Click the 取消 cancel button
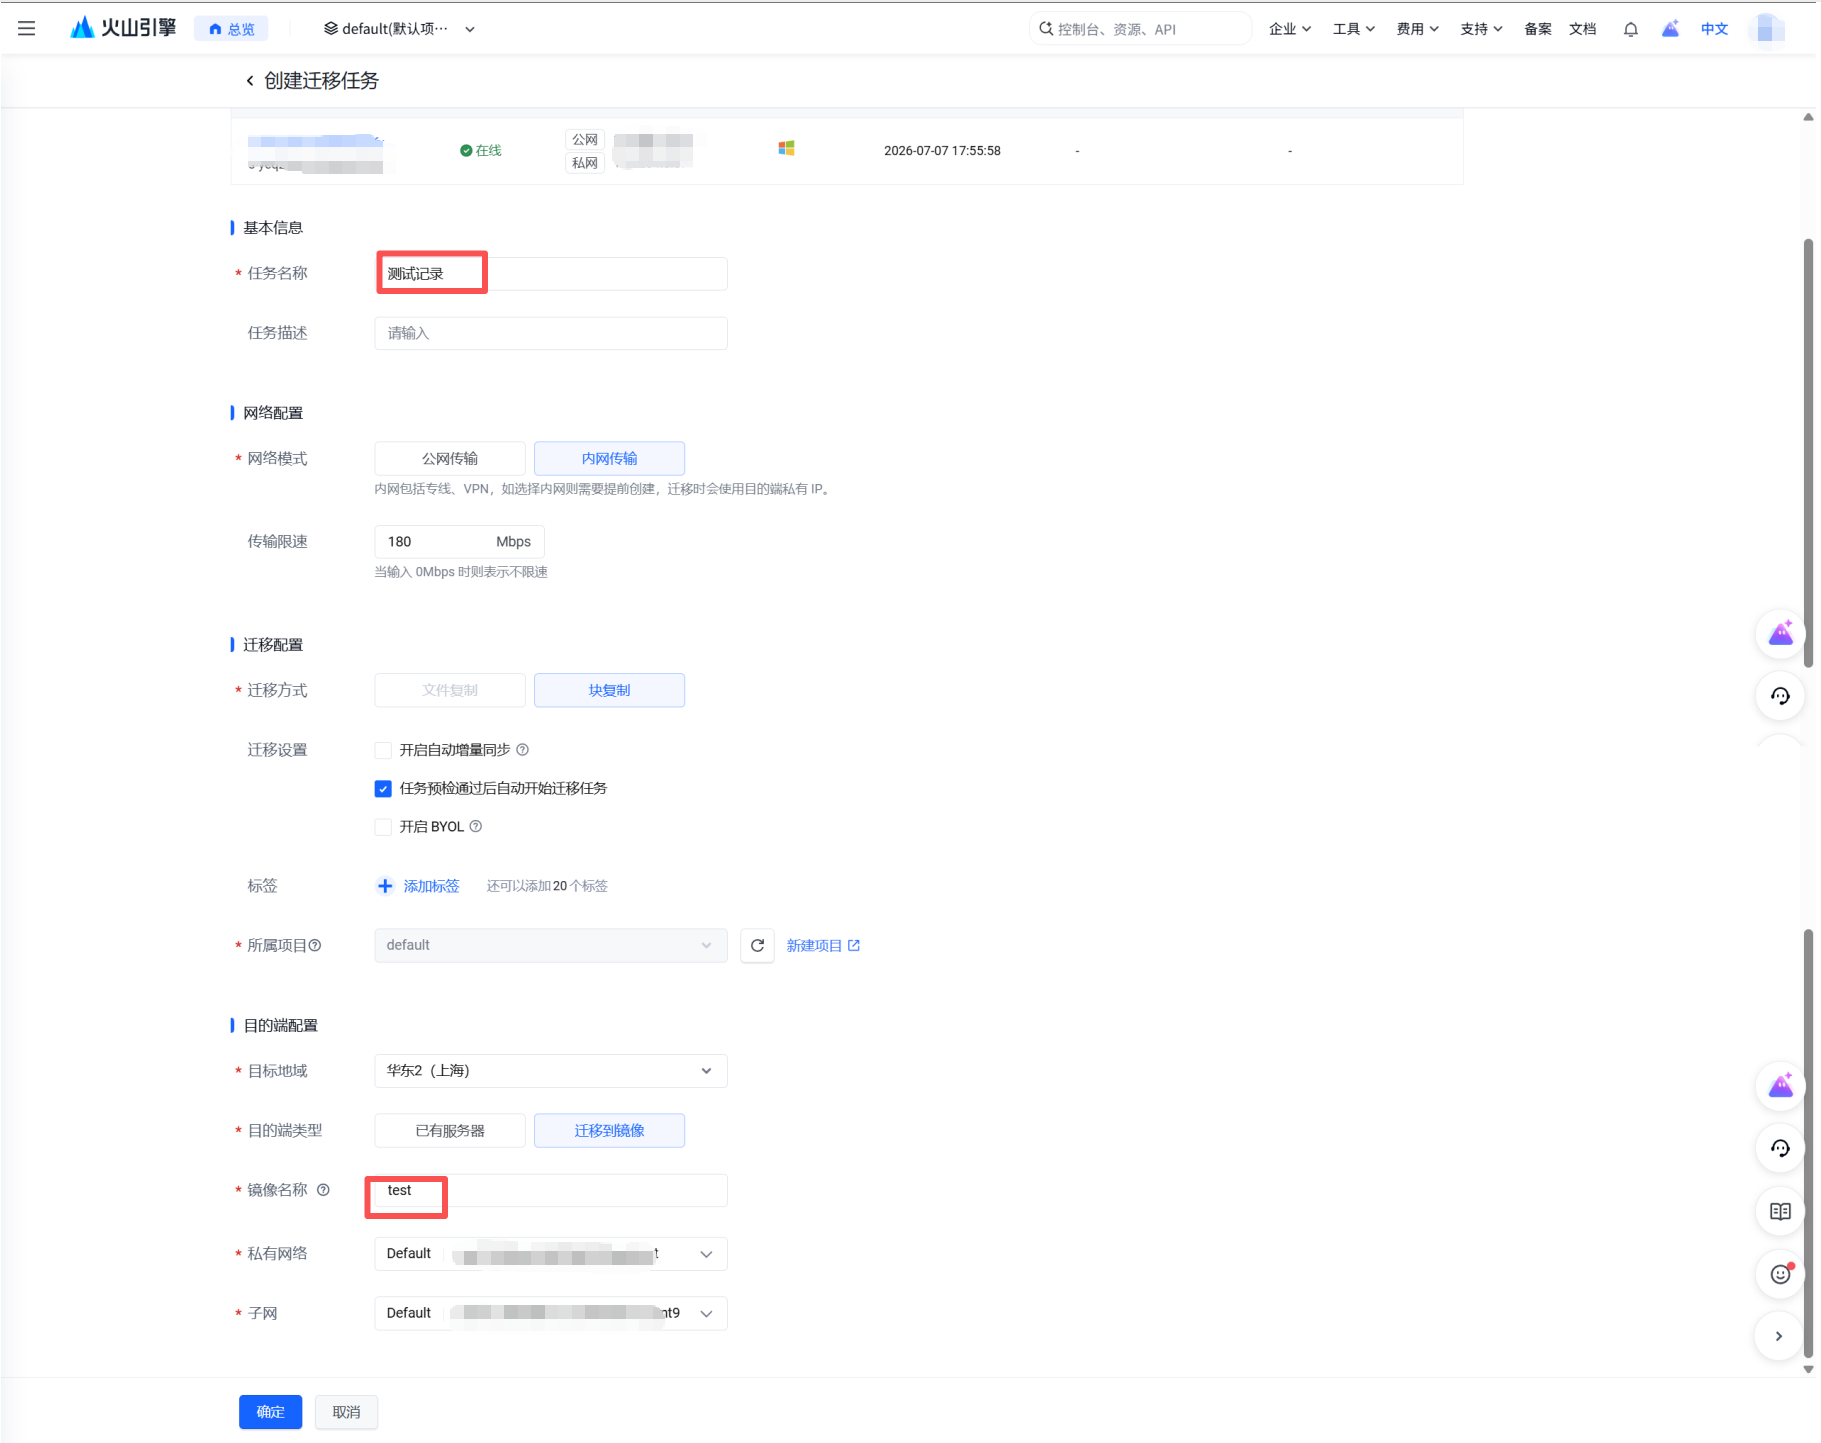 (347, 1412)
